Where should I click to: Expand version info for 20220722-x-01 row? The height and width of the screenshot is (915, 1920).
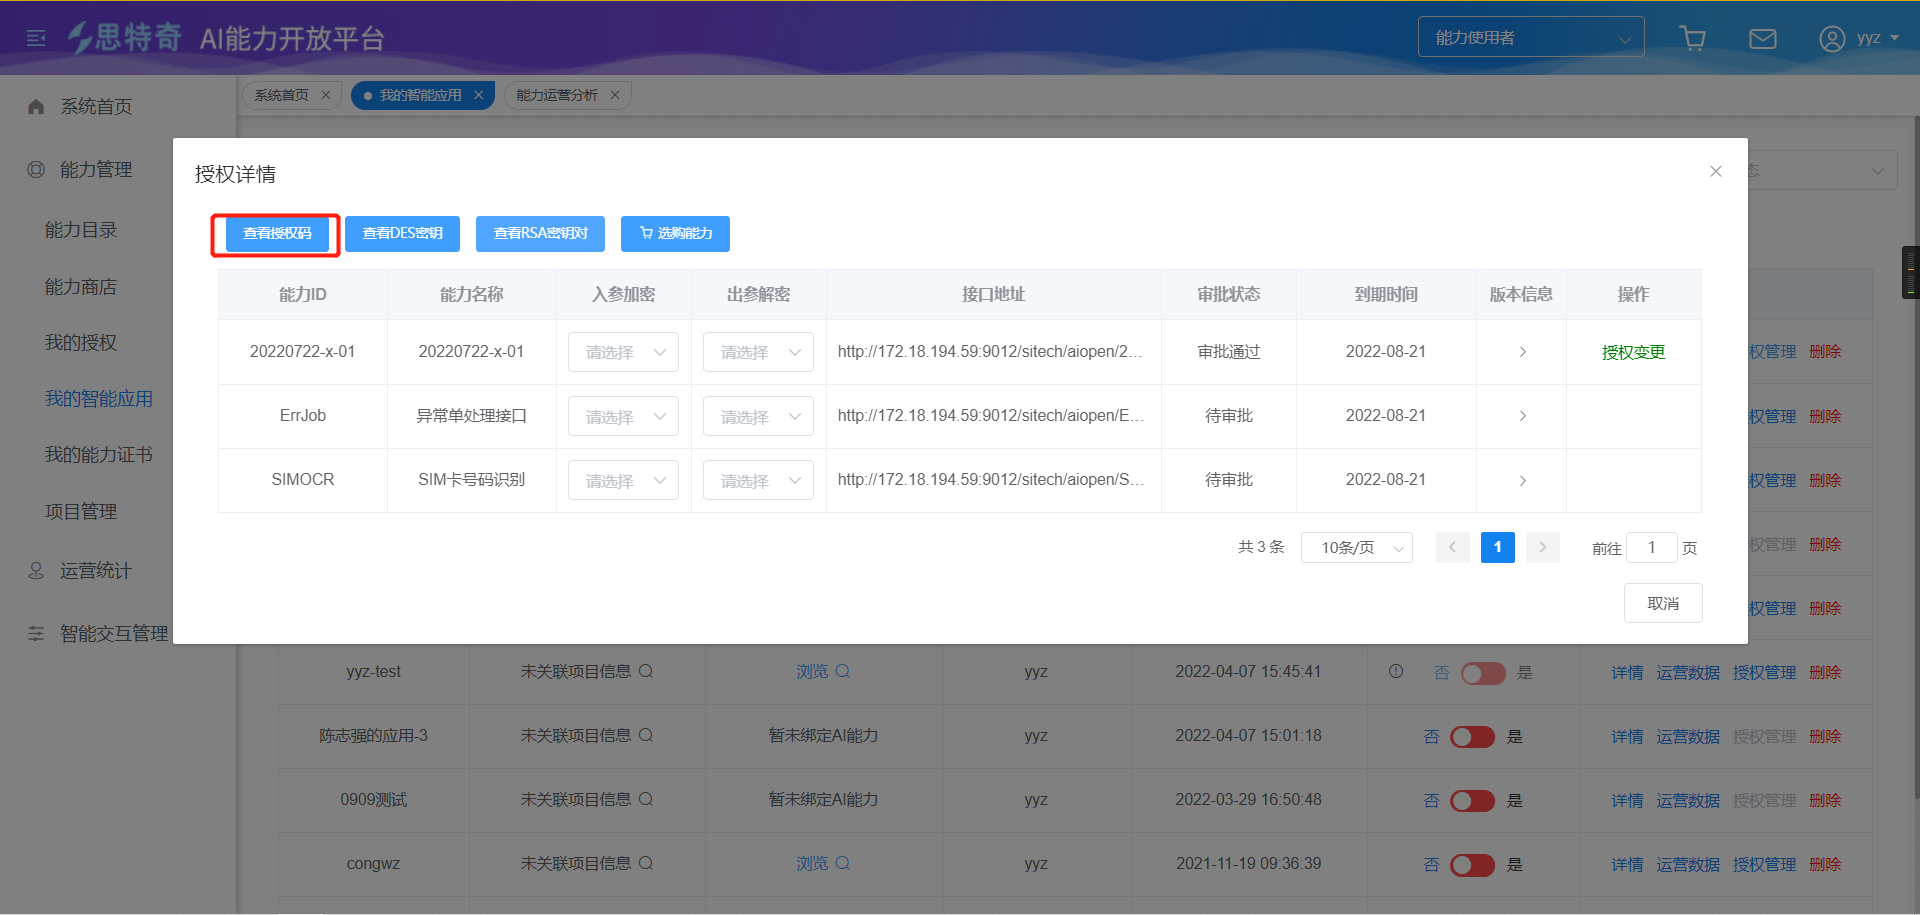1522,352
